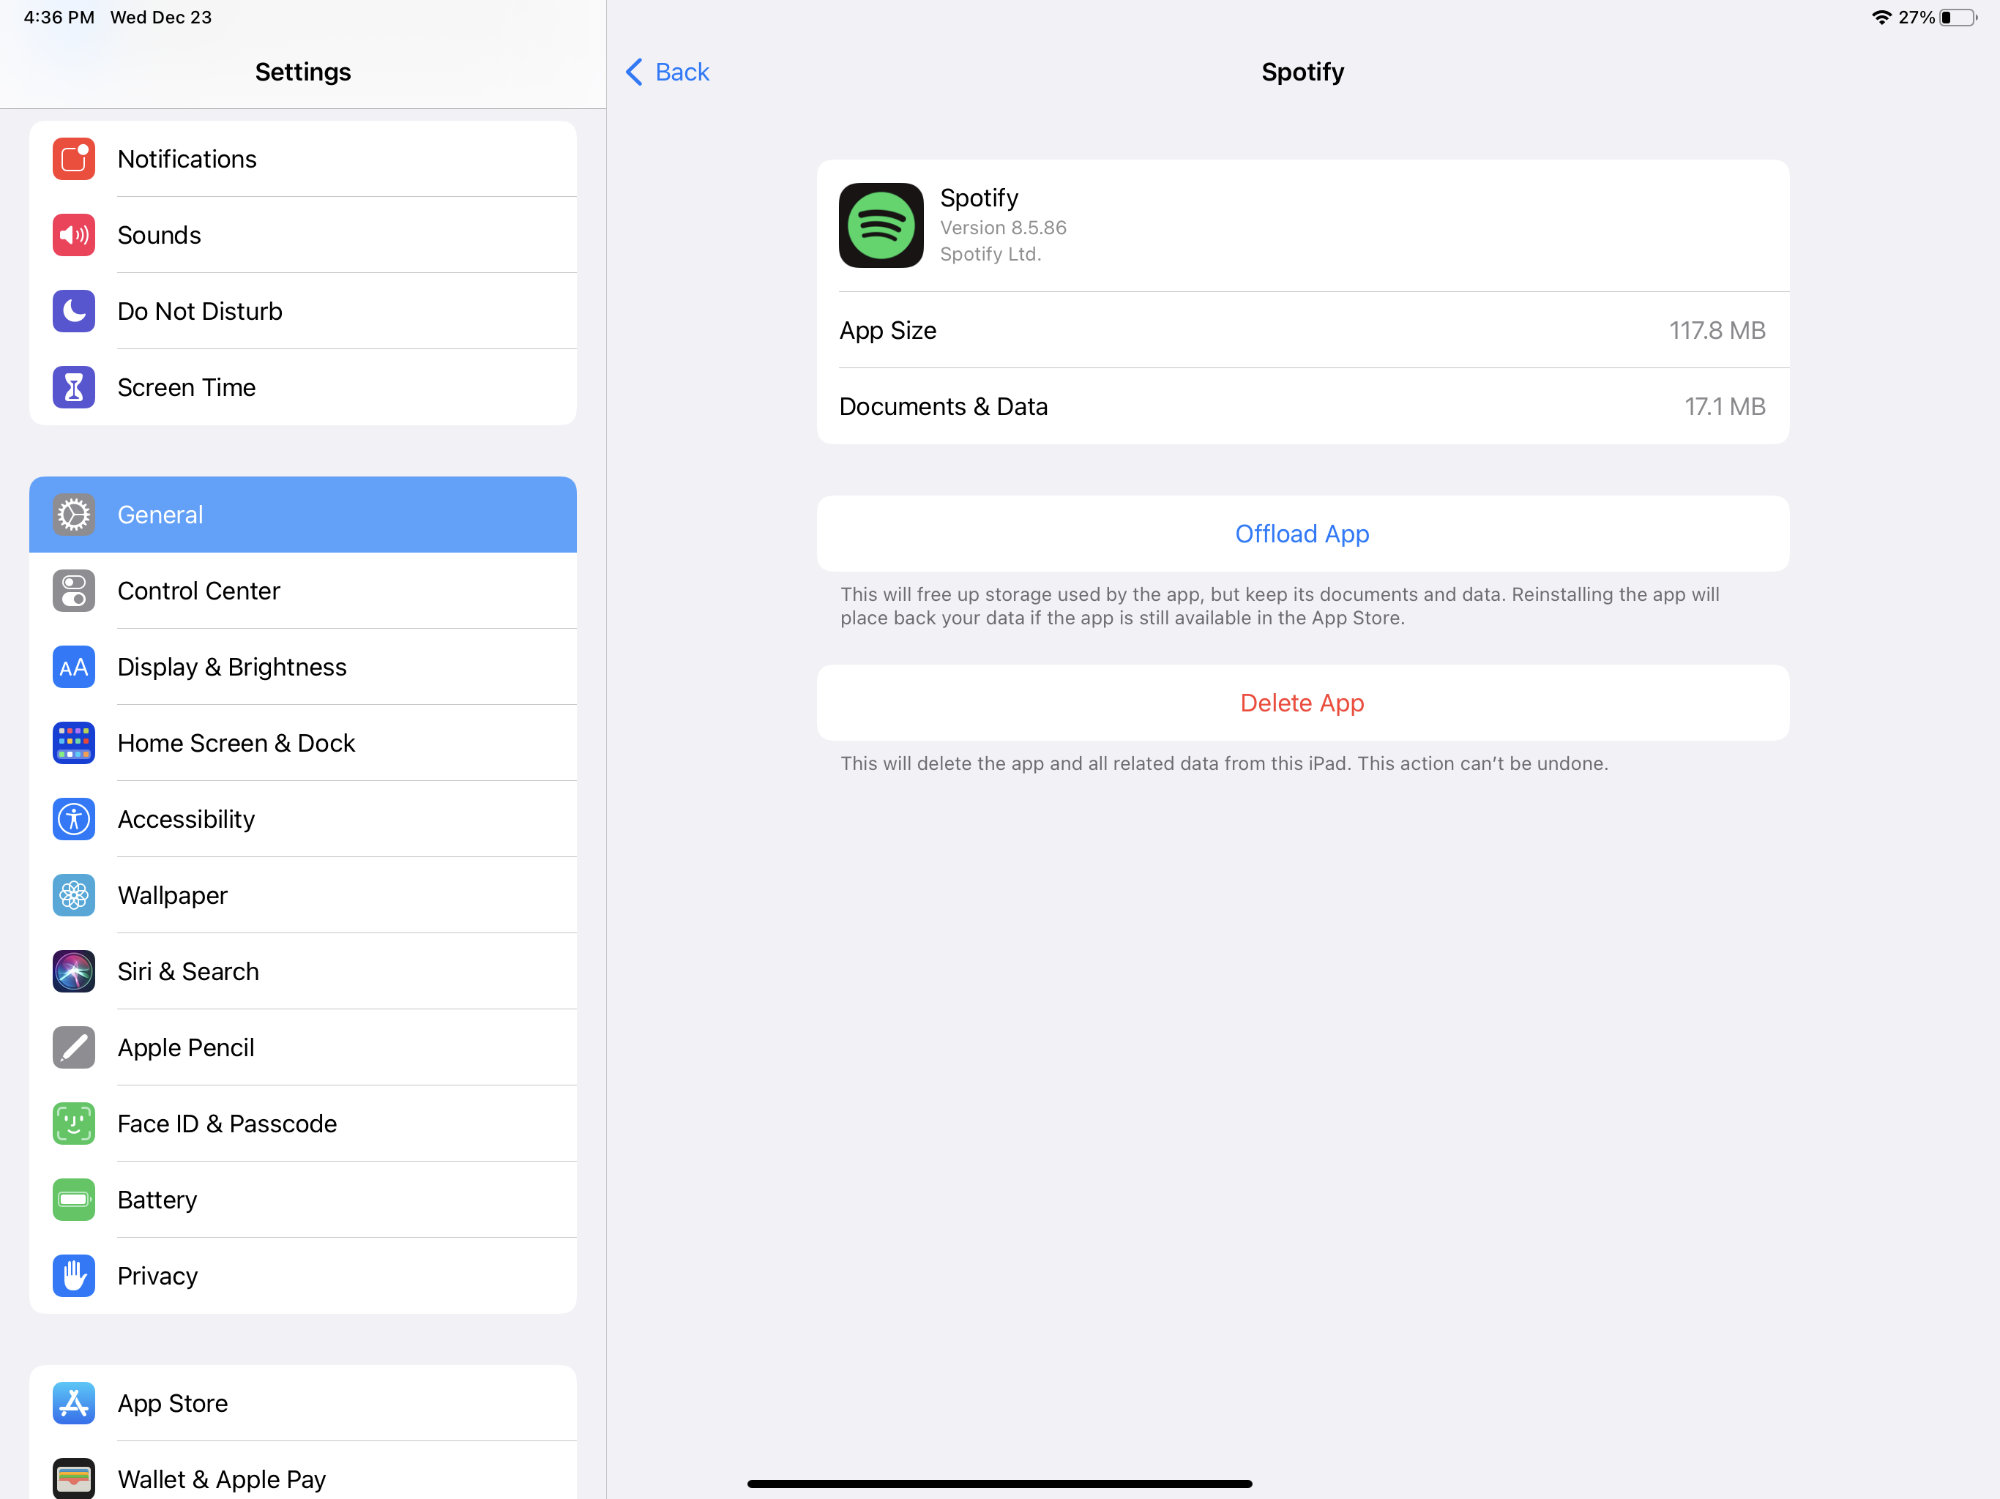Open Battery settings

[303, 1199]
